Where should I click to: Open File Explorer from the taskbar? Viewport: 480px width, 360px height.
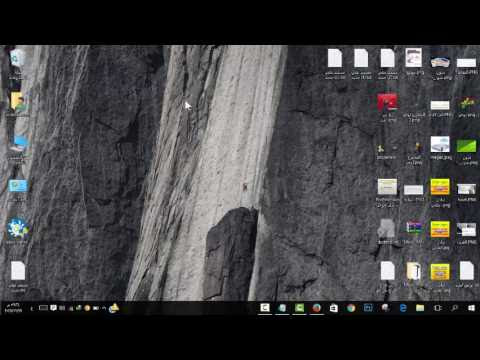coord(420,308)
